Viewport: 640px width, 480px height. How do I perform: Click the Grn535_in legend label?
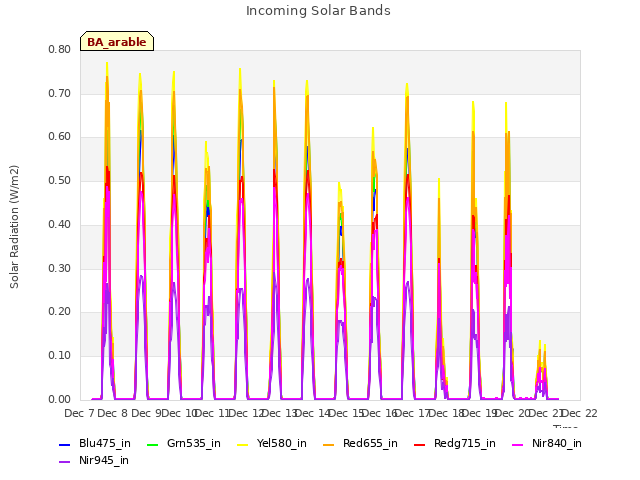coord(194,444)
